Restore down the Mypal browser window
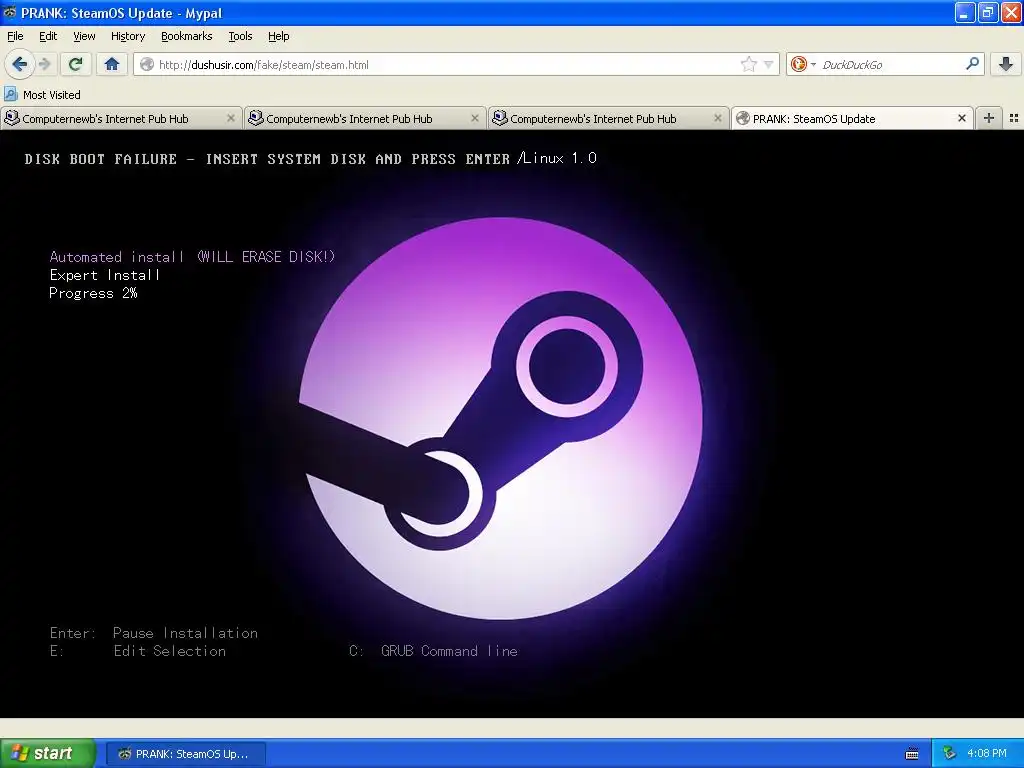This screenshot has width=1024, height=768. (988, 12)
